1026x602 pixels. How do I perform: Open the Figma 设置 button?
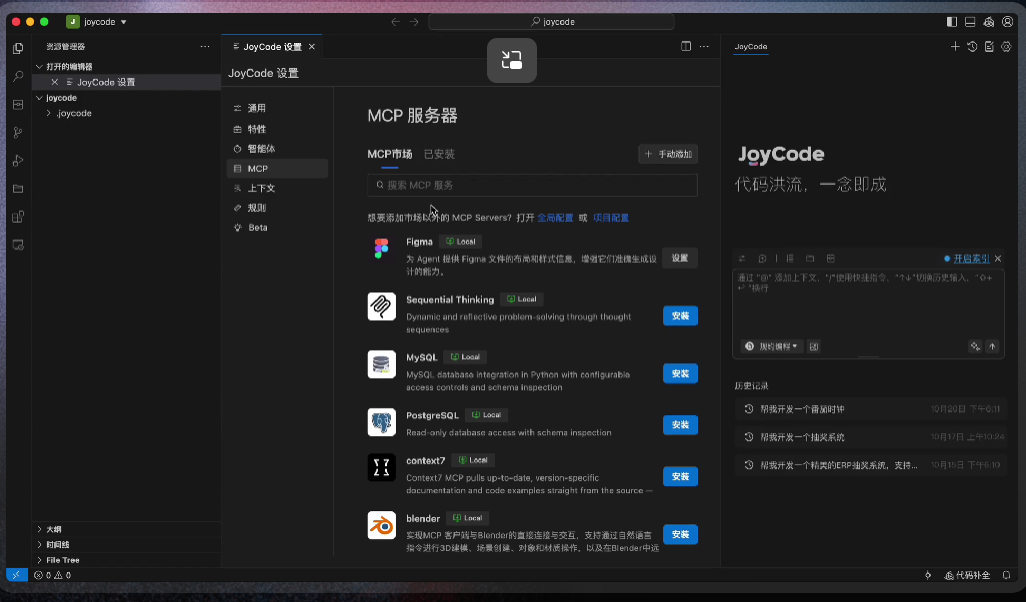[x=680, y=258]
